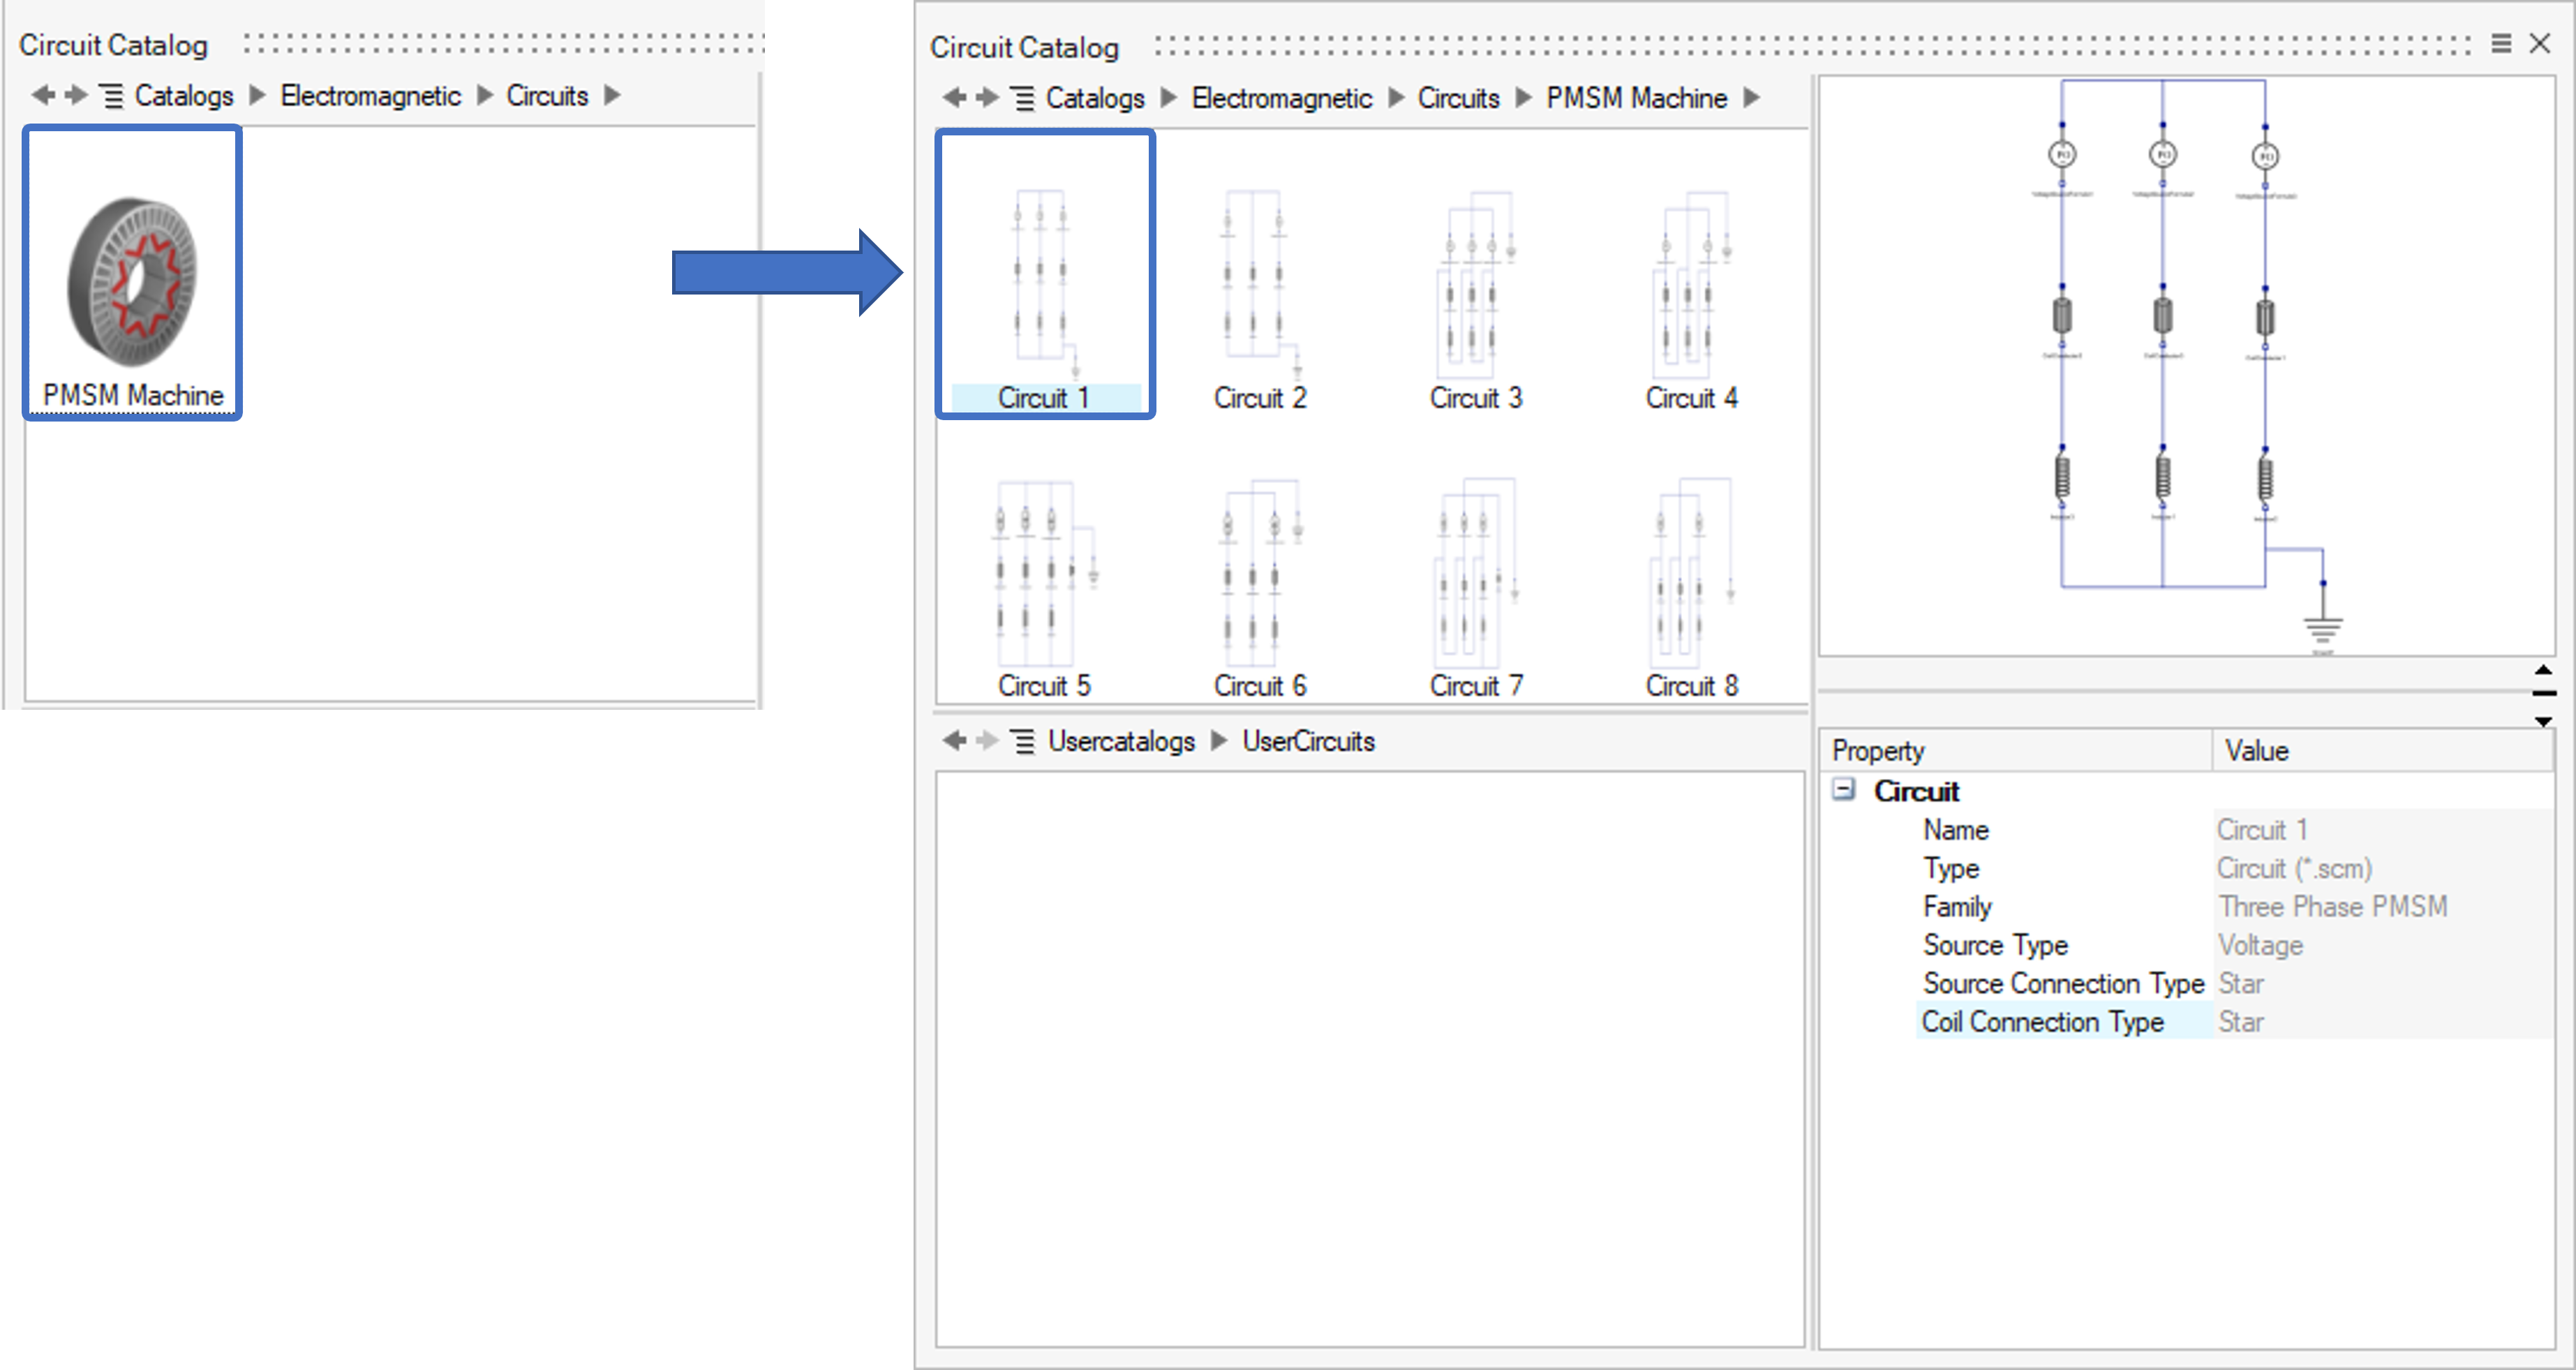Click back arrow in left Circuit Catalog

click(42, 95)
